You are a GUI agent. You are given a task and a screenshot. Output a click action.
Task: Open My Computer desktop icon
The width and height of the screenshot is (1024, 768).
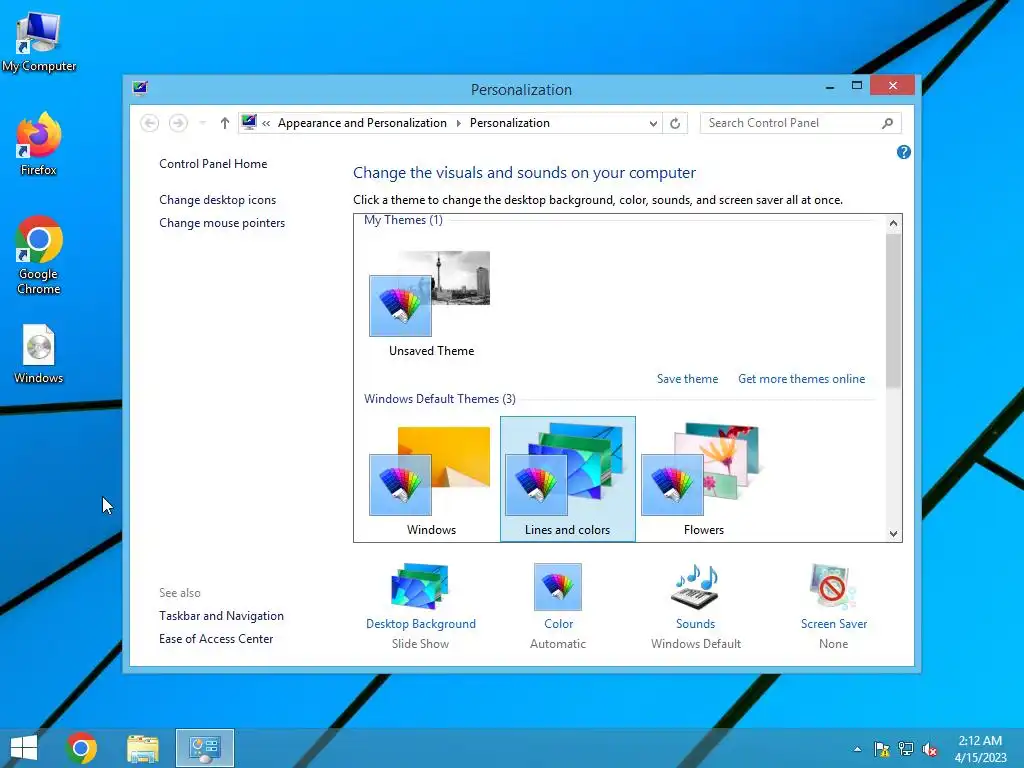click(39, 42)
